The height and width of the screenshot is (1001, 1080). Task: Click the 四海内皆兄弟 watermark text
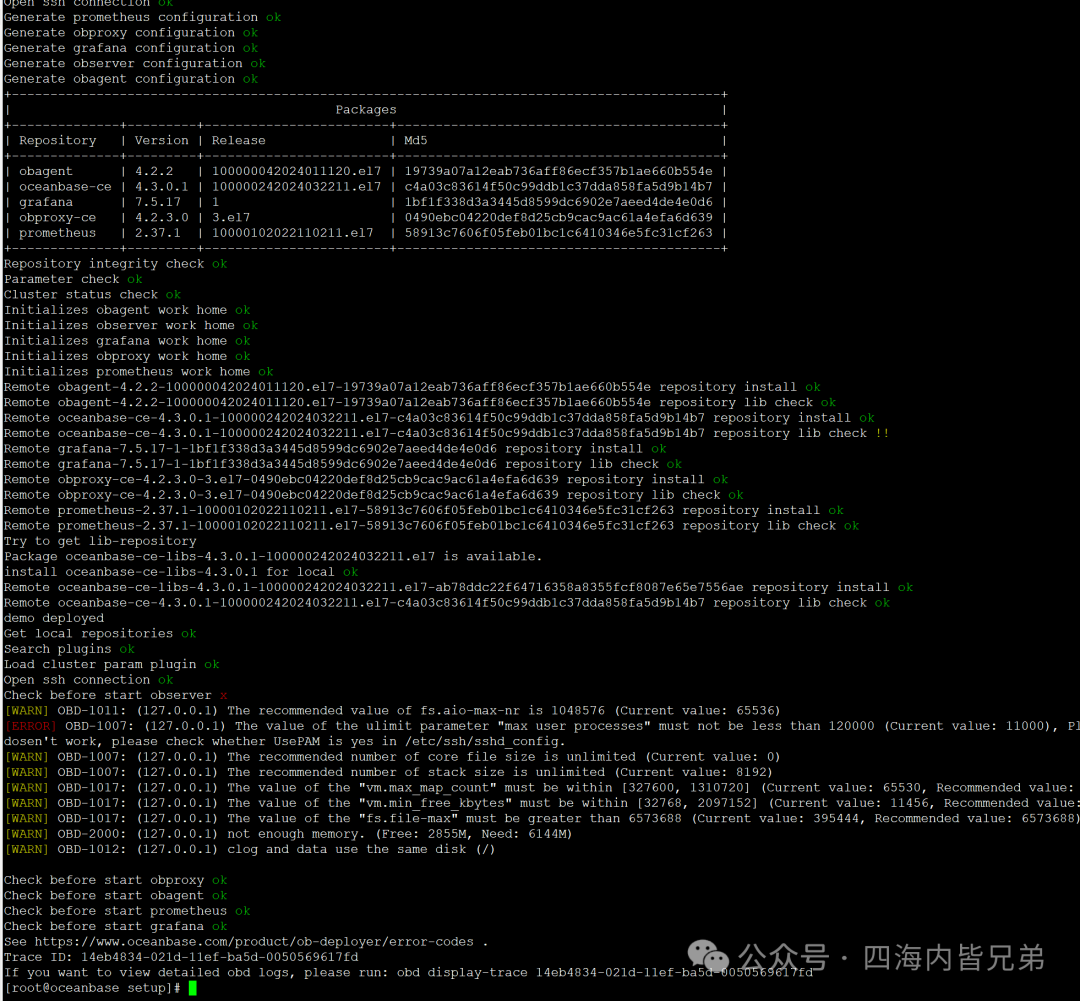click(x=954, y=958)
